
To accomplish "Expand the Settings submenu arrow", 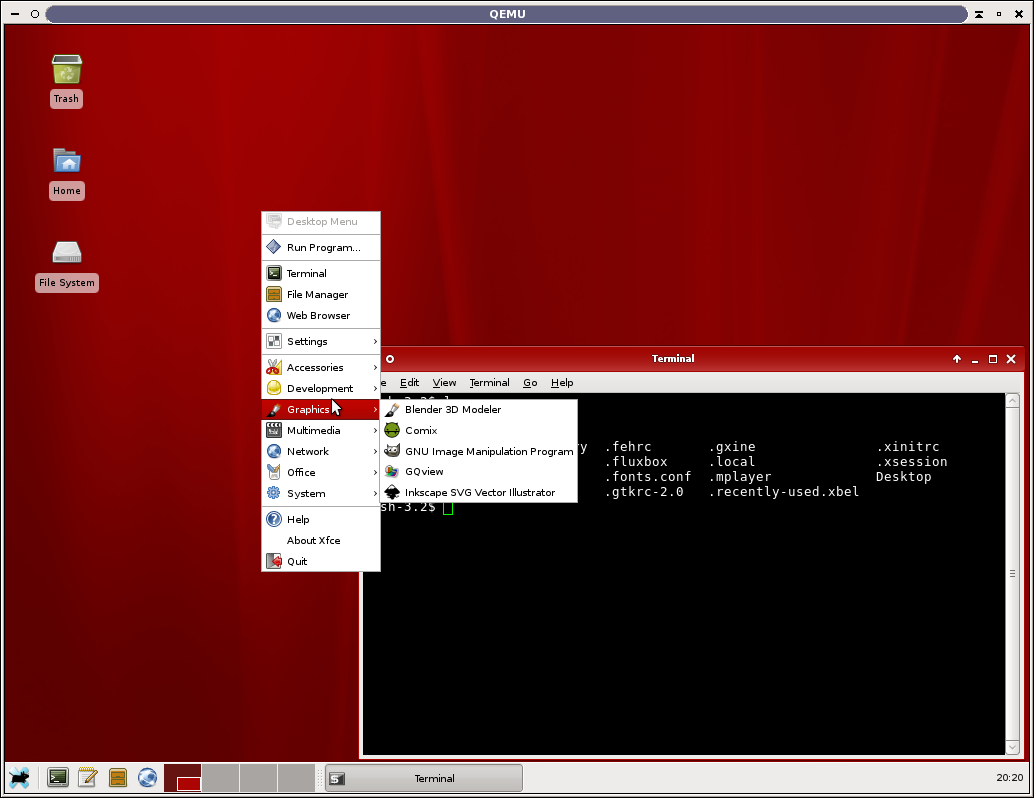I will tap(375, 341).
